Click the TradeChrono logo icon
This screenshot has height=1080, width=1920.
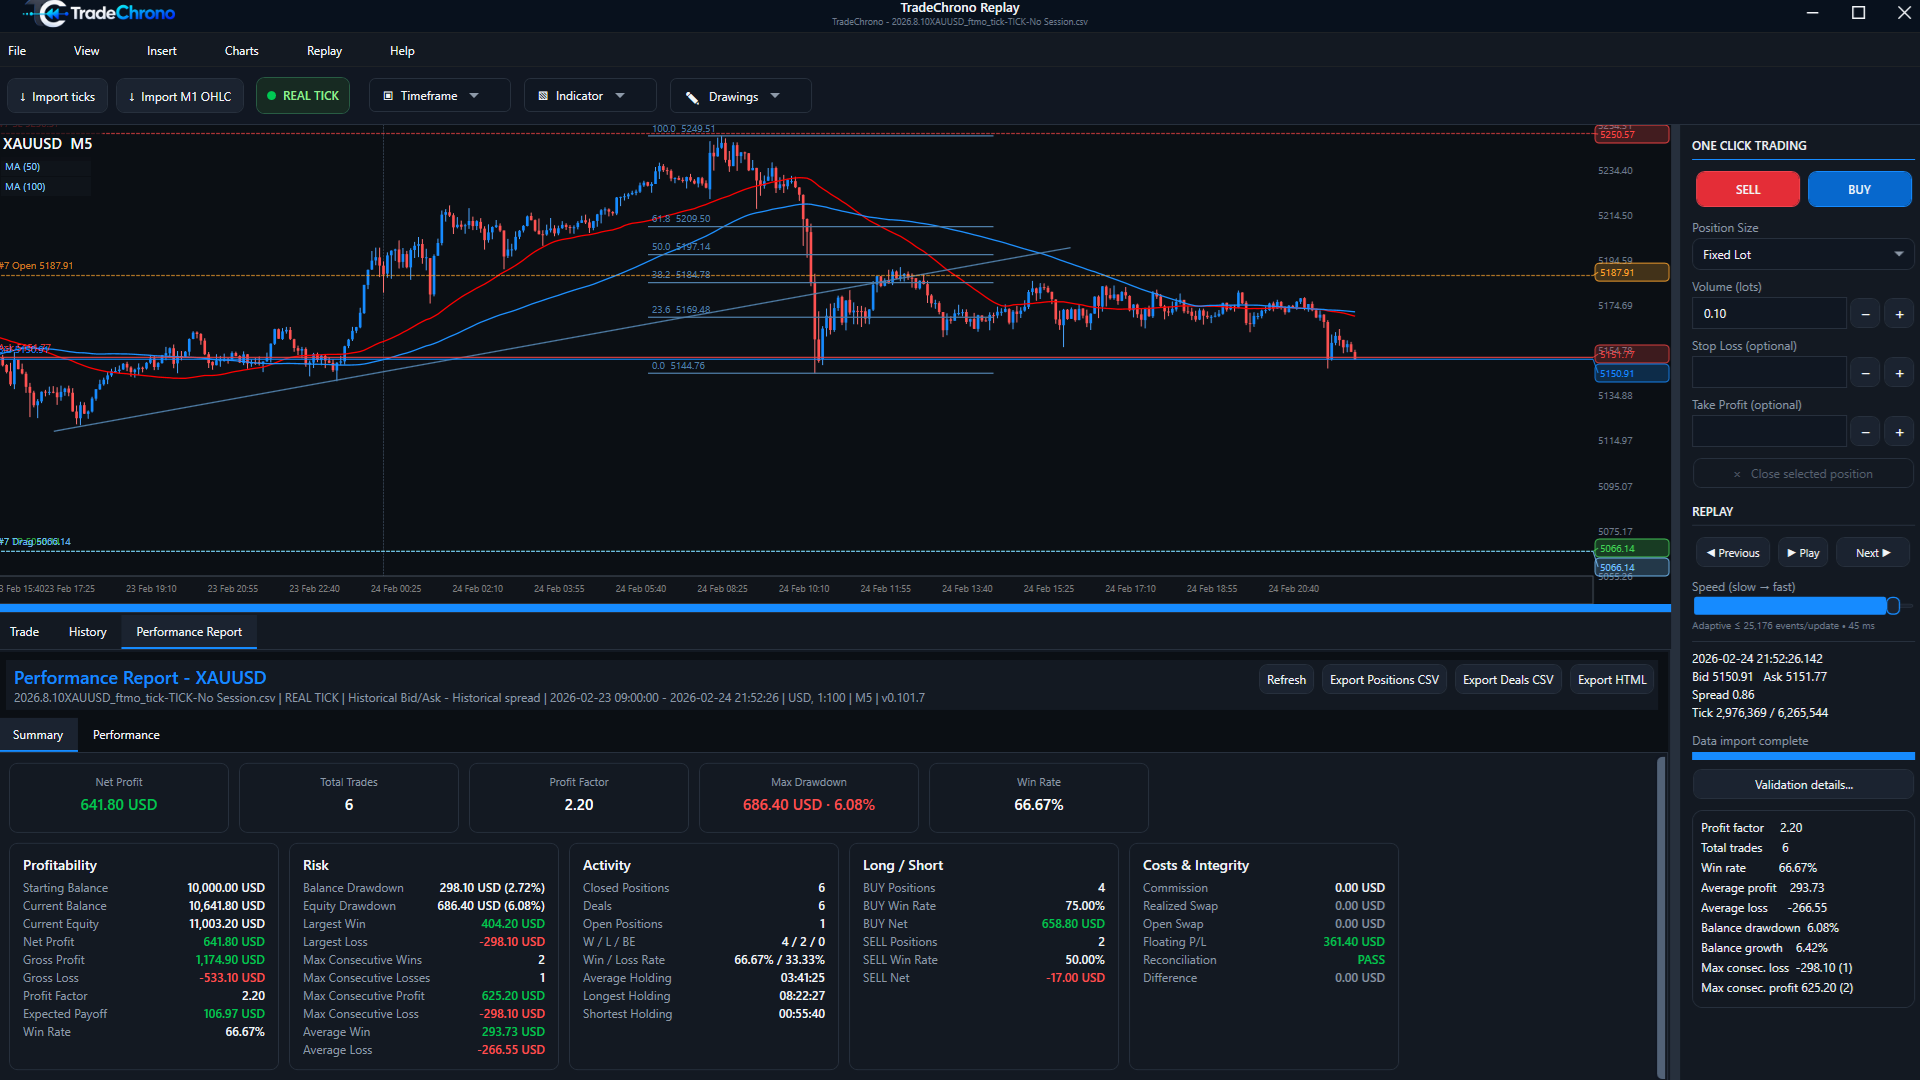[x=52, y=14]
